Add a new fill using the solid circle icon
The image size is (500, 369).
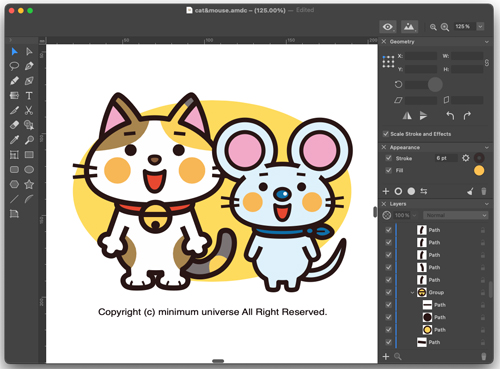coord(411,191)
